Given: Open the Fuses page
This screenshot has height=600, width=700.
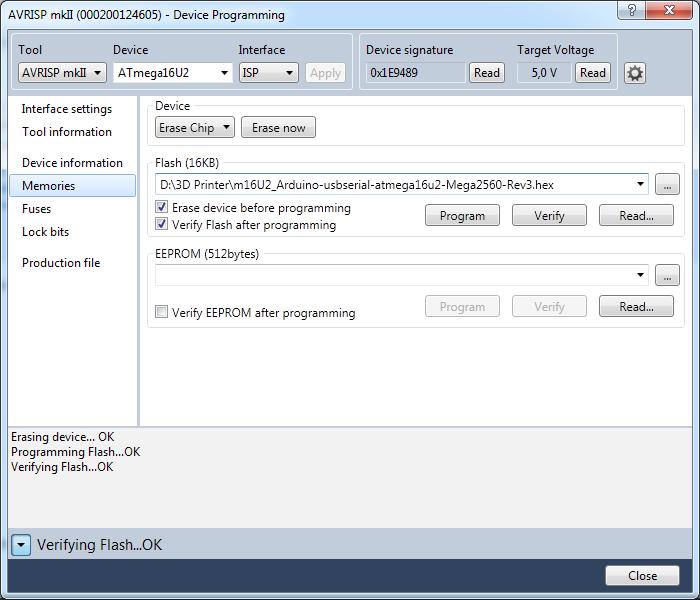Looking at the screenshot, I should [37, 209].
